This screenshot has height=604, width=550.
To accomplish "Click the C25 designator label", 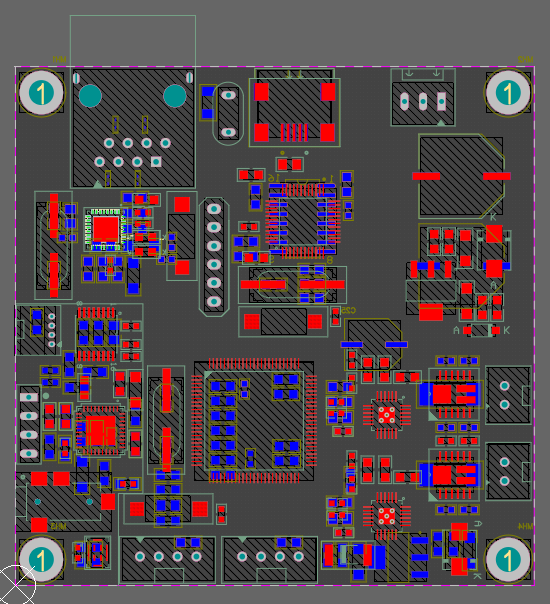I will click(348, 310).
